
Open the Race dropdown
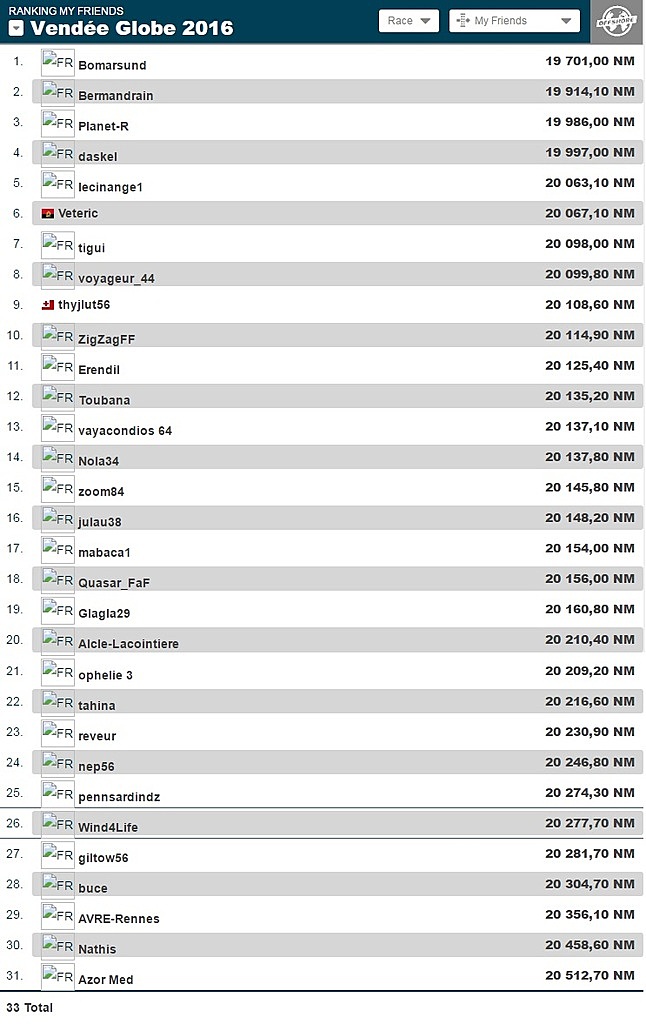click(x=408, y=21)
